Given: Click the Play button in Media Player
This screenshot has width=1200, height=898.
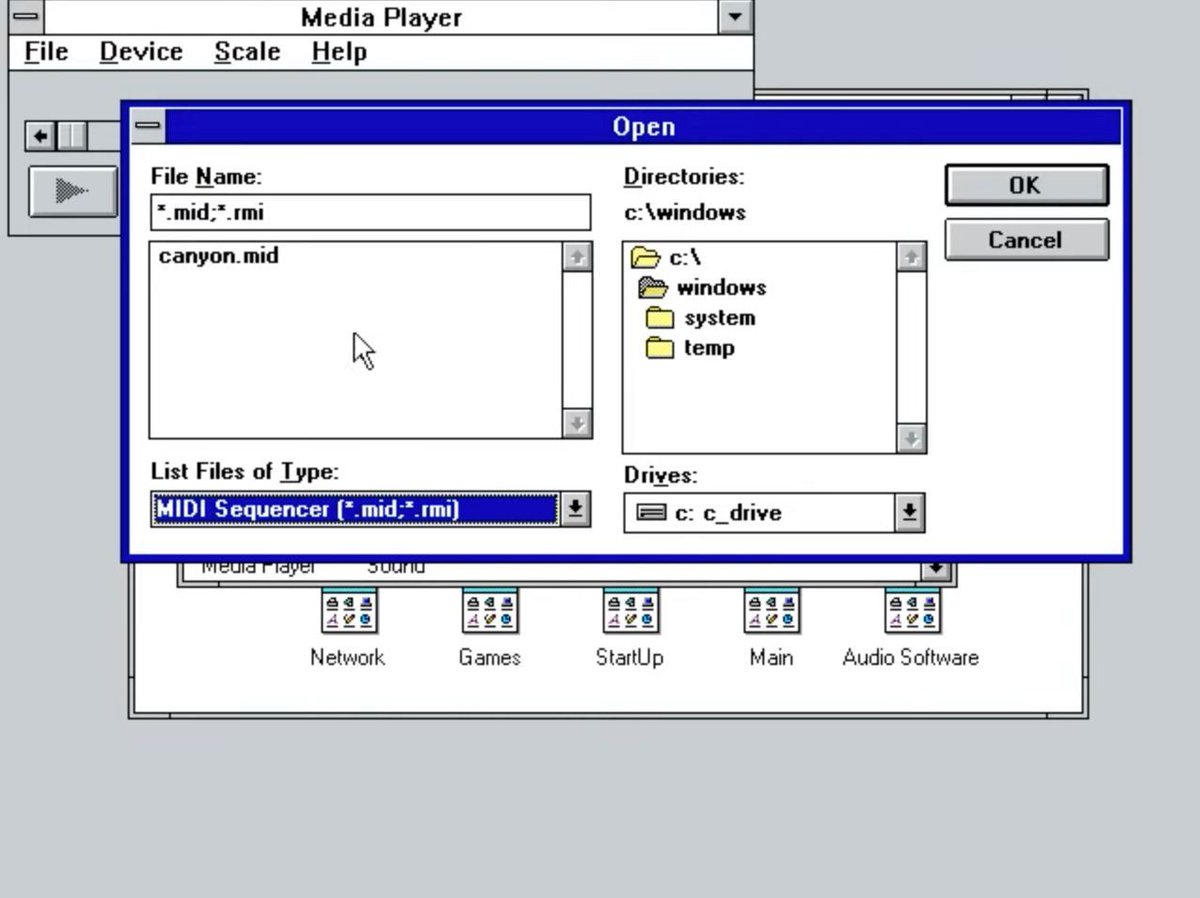Looking at the screenshot, I should tap(73, 190).
